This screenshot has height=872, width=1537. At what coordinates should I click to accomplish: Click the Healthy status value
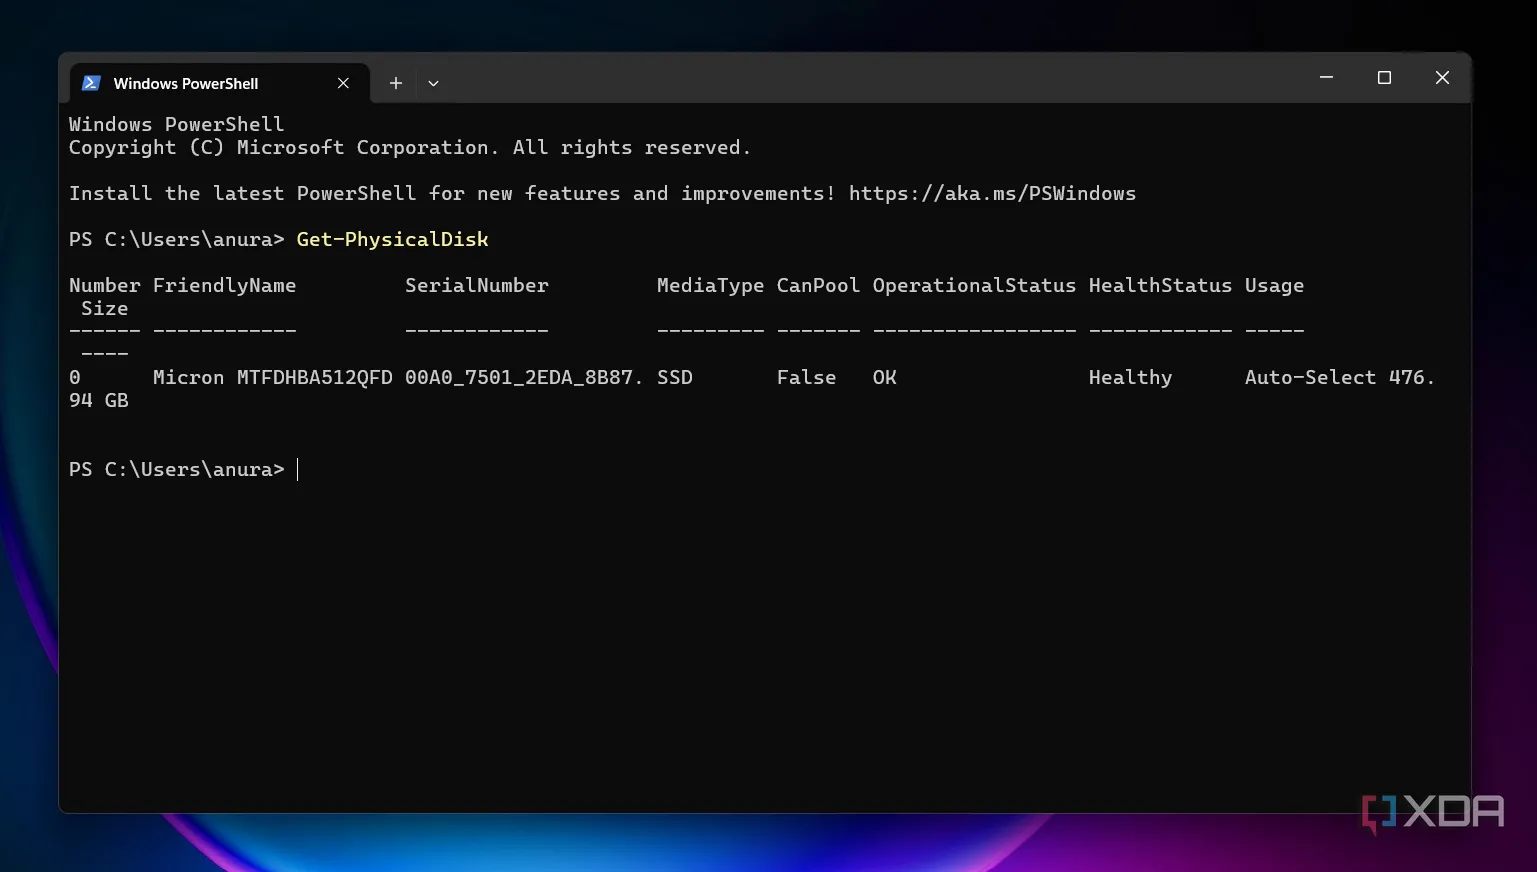1130,377
